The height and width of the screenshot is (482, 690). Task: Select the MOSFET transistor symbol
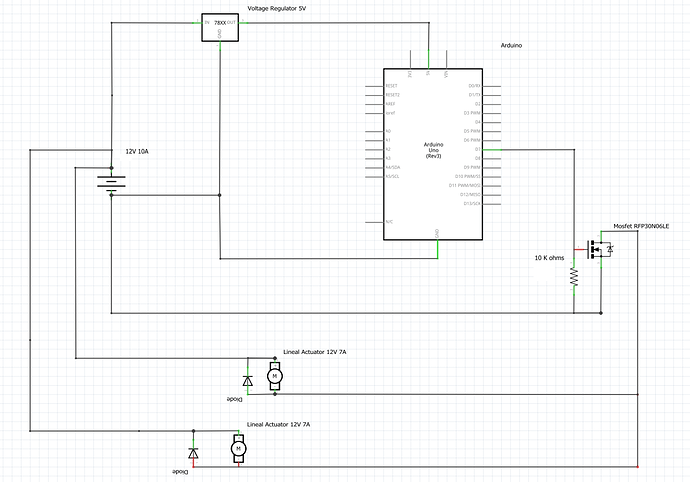tap(600, 249)
